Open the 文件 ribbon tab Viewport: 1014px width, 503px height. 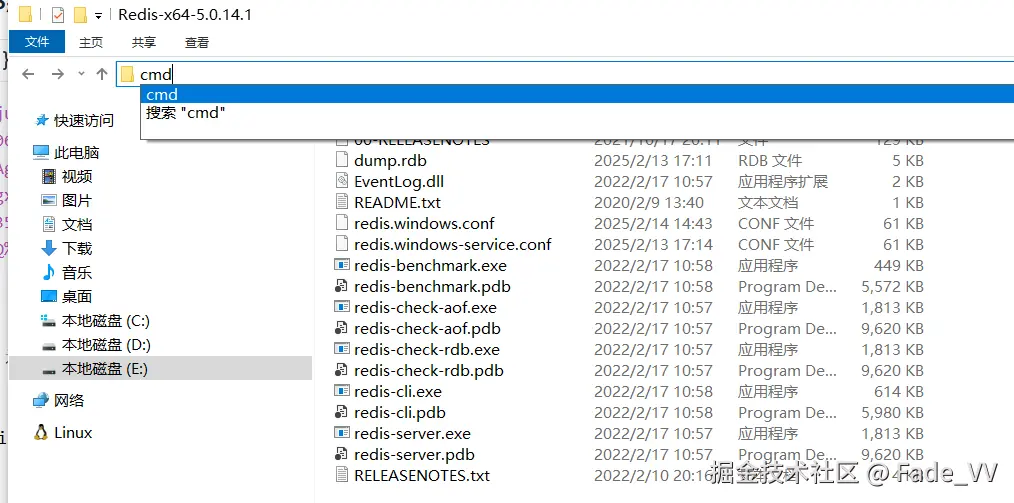pos(37,42)
